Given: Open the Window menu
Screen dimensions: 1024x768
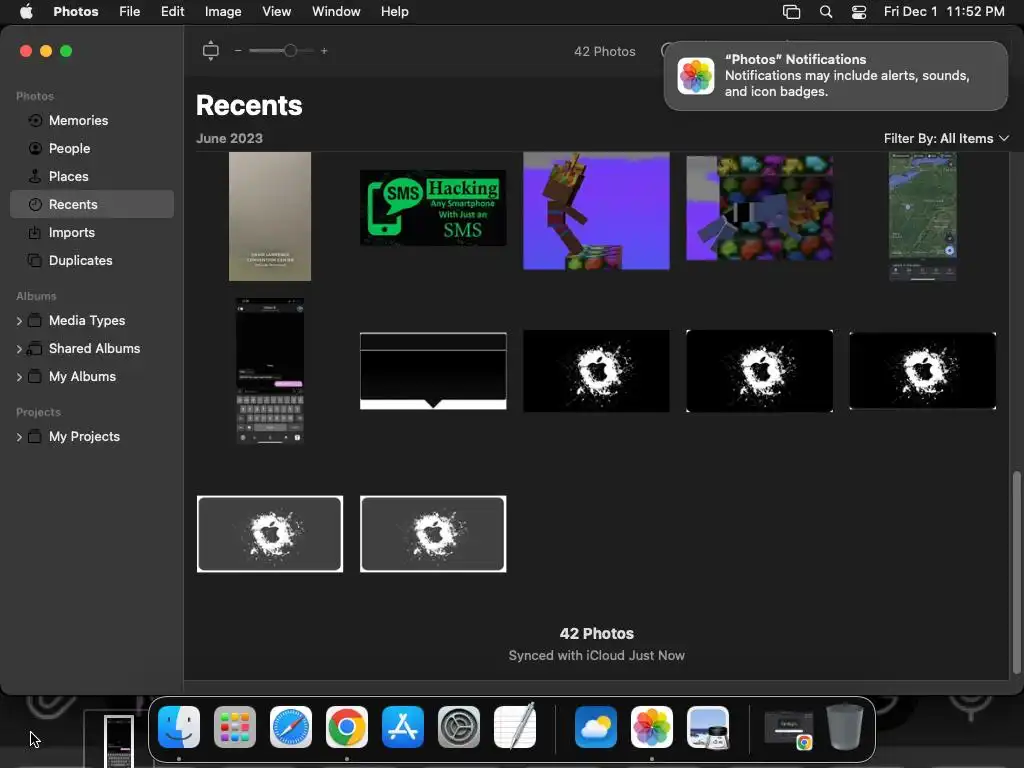Looking at the screenshot, I should coord(336,12).
